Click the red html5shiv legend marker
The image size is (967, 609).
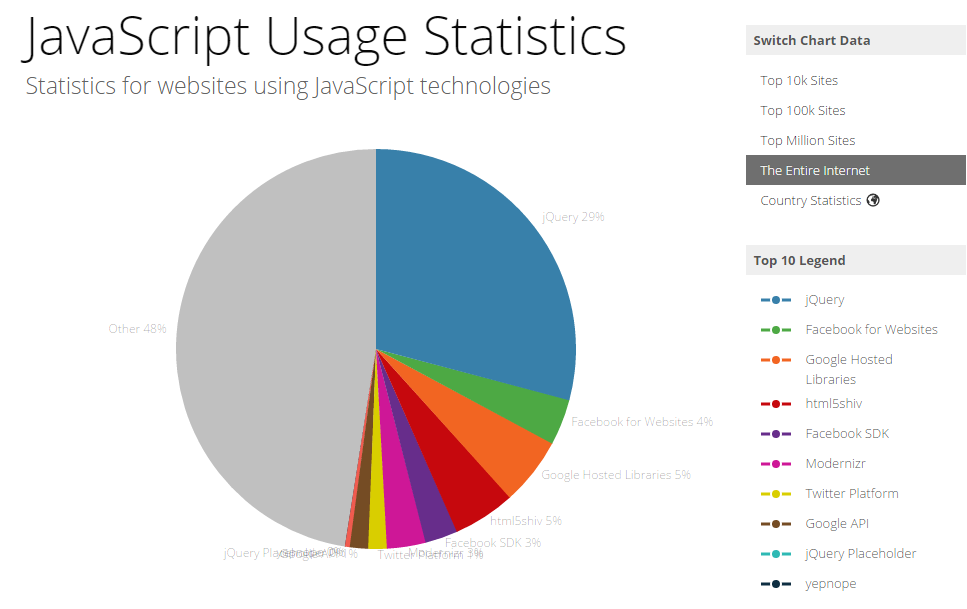[775, 404]
